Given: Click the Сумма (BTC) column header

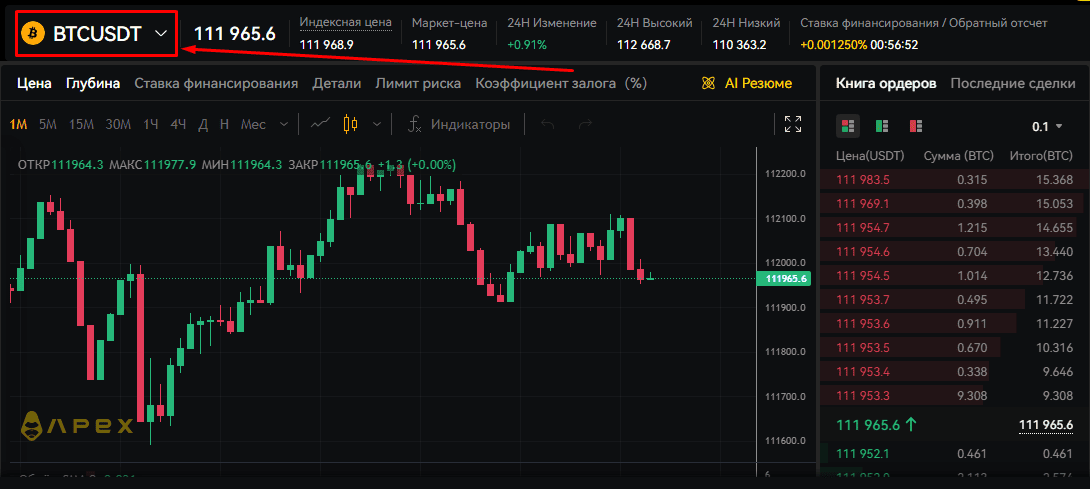Looking at the screenshot, I should point(958,156).
